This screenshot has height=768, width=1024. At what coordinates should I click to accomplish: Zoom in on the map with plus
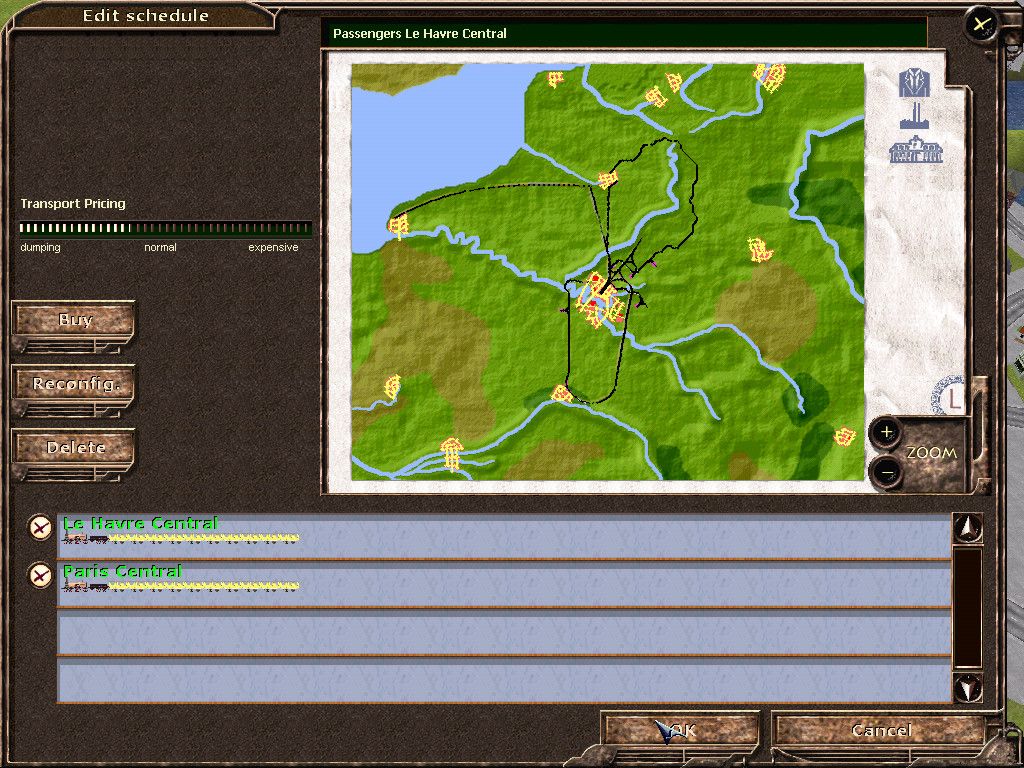(886, 433)
